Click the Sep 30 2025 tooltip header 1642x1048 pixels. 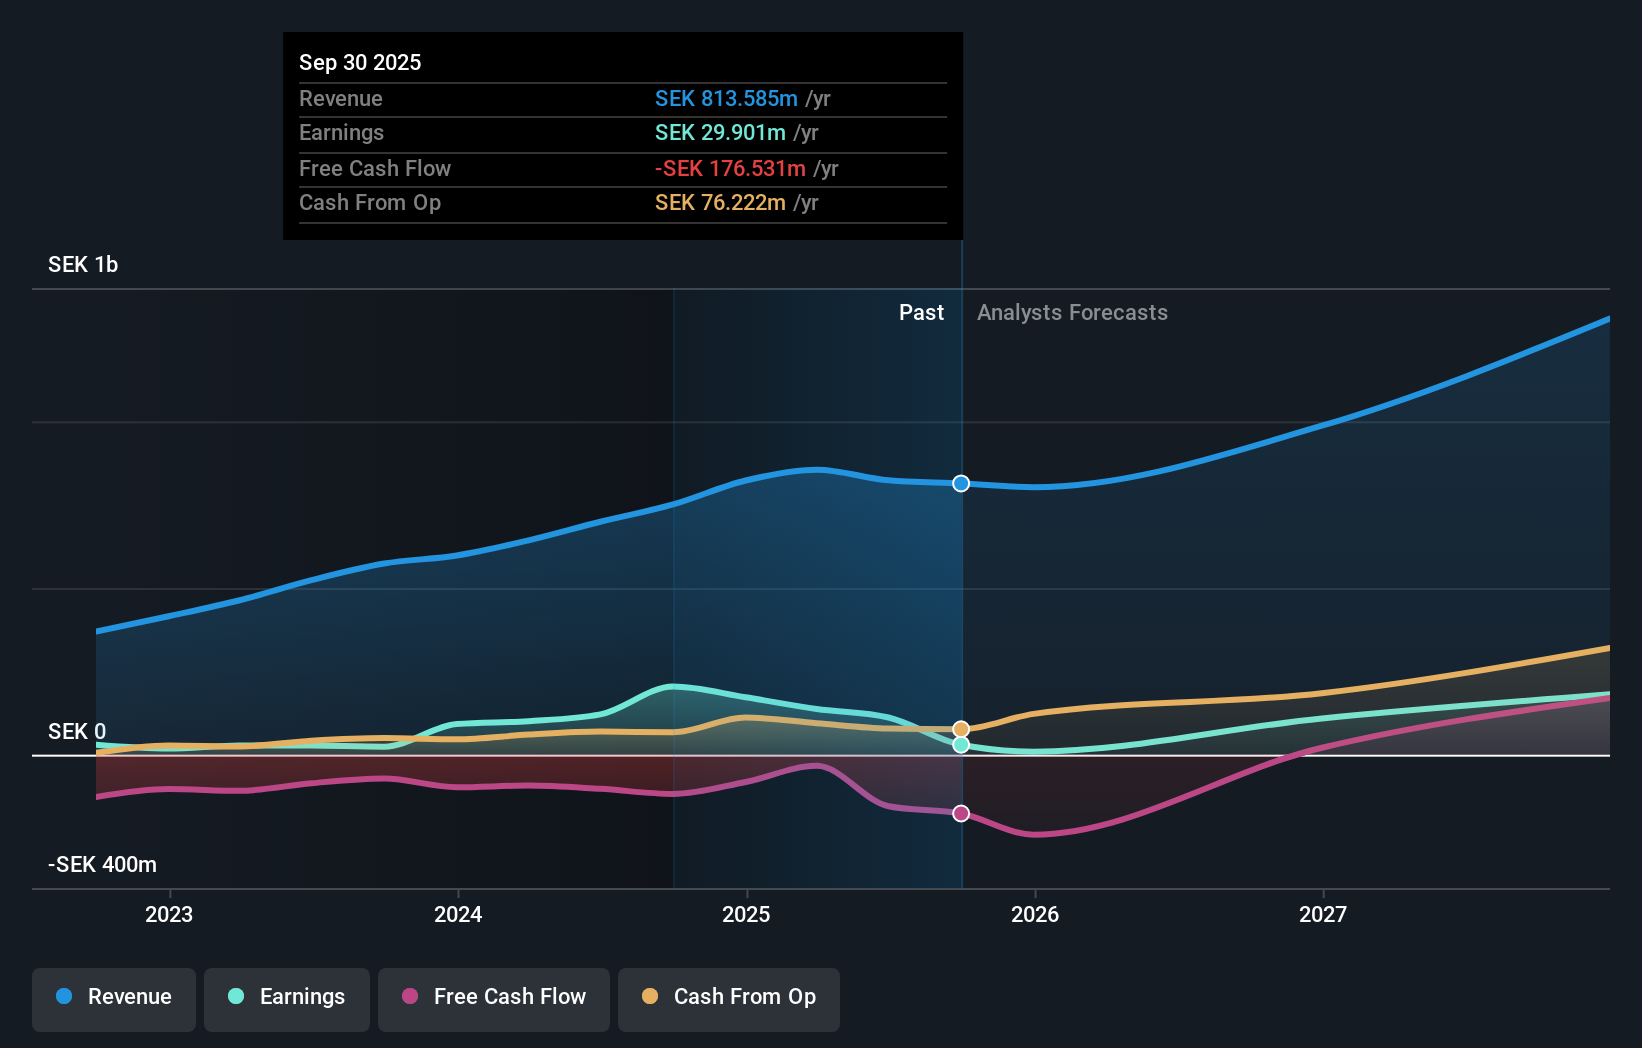tap(360, 62)
